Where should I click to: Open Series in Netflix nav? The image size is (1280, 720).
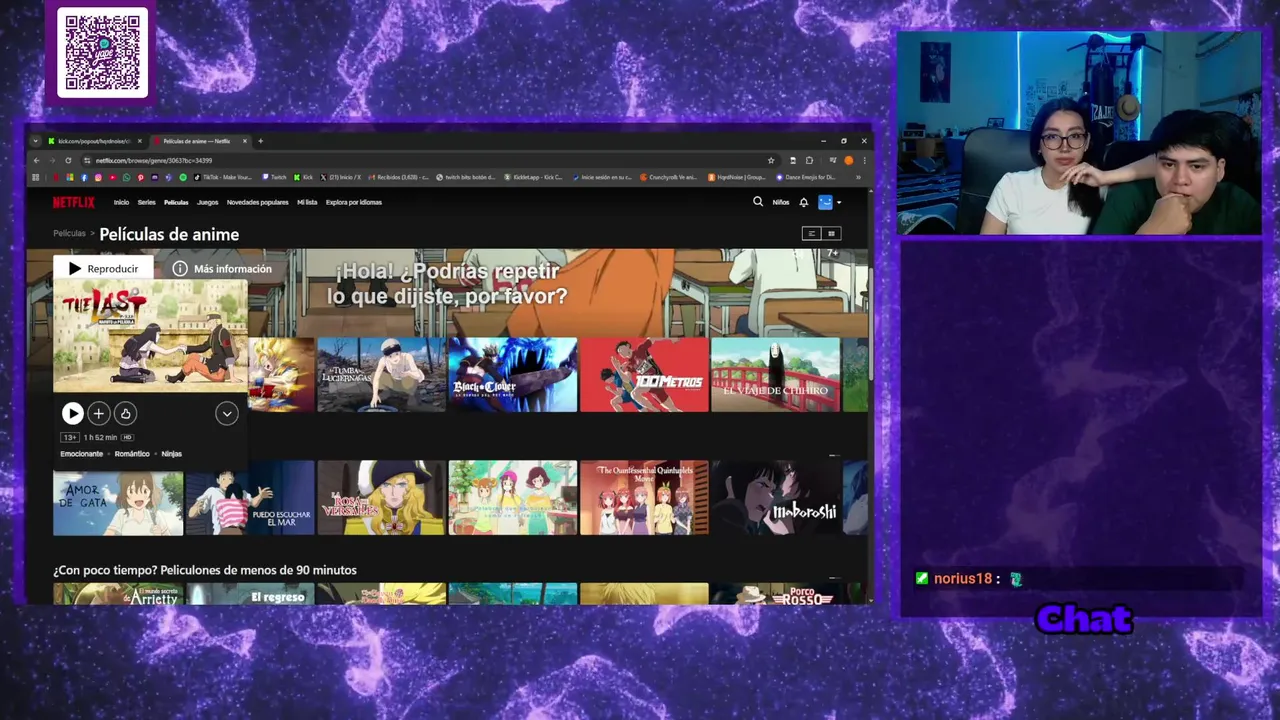[146, 202]
